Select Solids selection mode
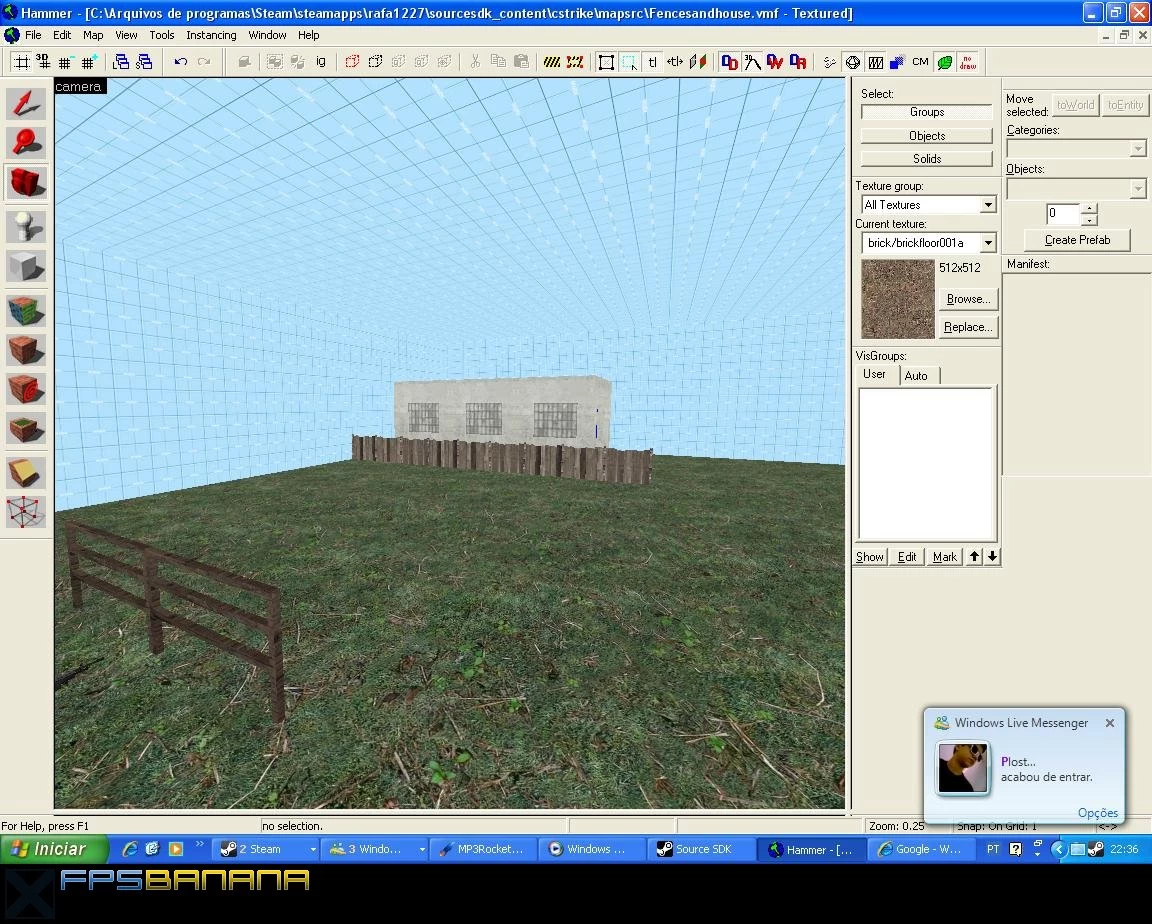This screenshot has height=924, width=1152. tap(926, 159)
